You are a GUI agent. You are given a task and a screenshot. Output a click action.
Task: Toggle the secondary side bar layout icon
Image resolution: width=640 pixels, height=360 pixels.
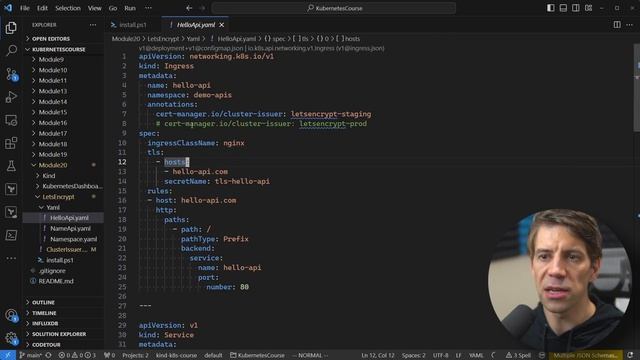click(576, 8)
